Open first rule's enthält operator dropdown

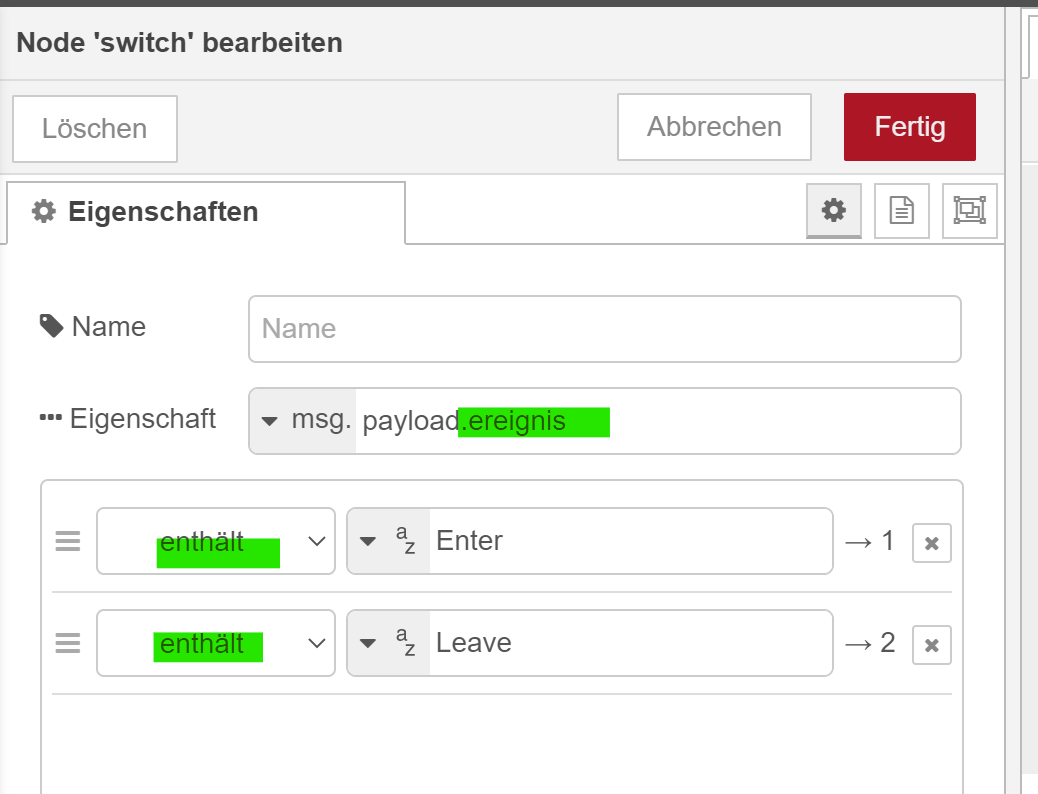click(x=216, y=542)
